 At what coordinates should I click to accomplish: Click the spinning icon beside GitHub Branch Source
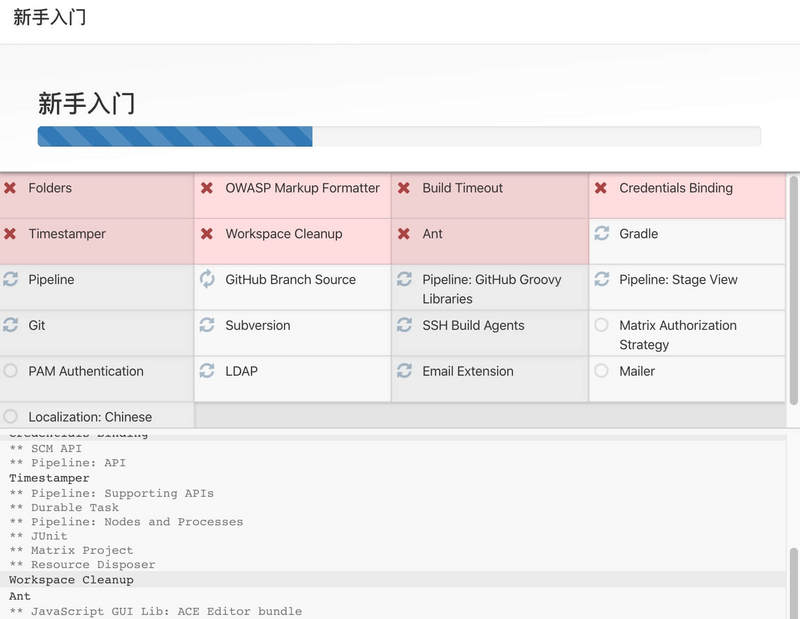pyautogui.click(x=207, y=279)
